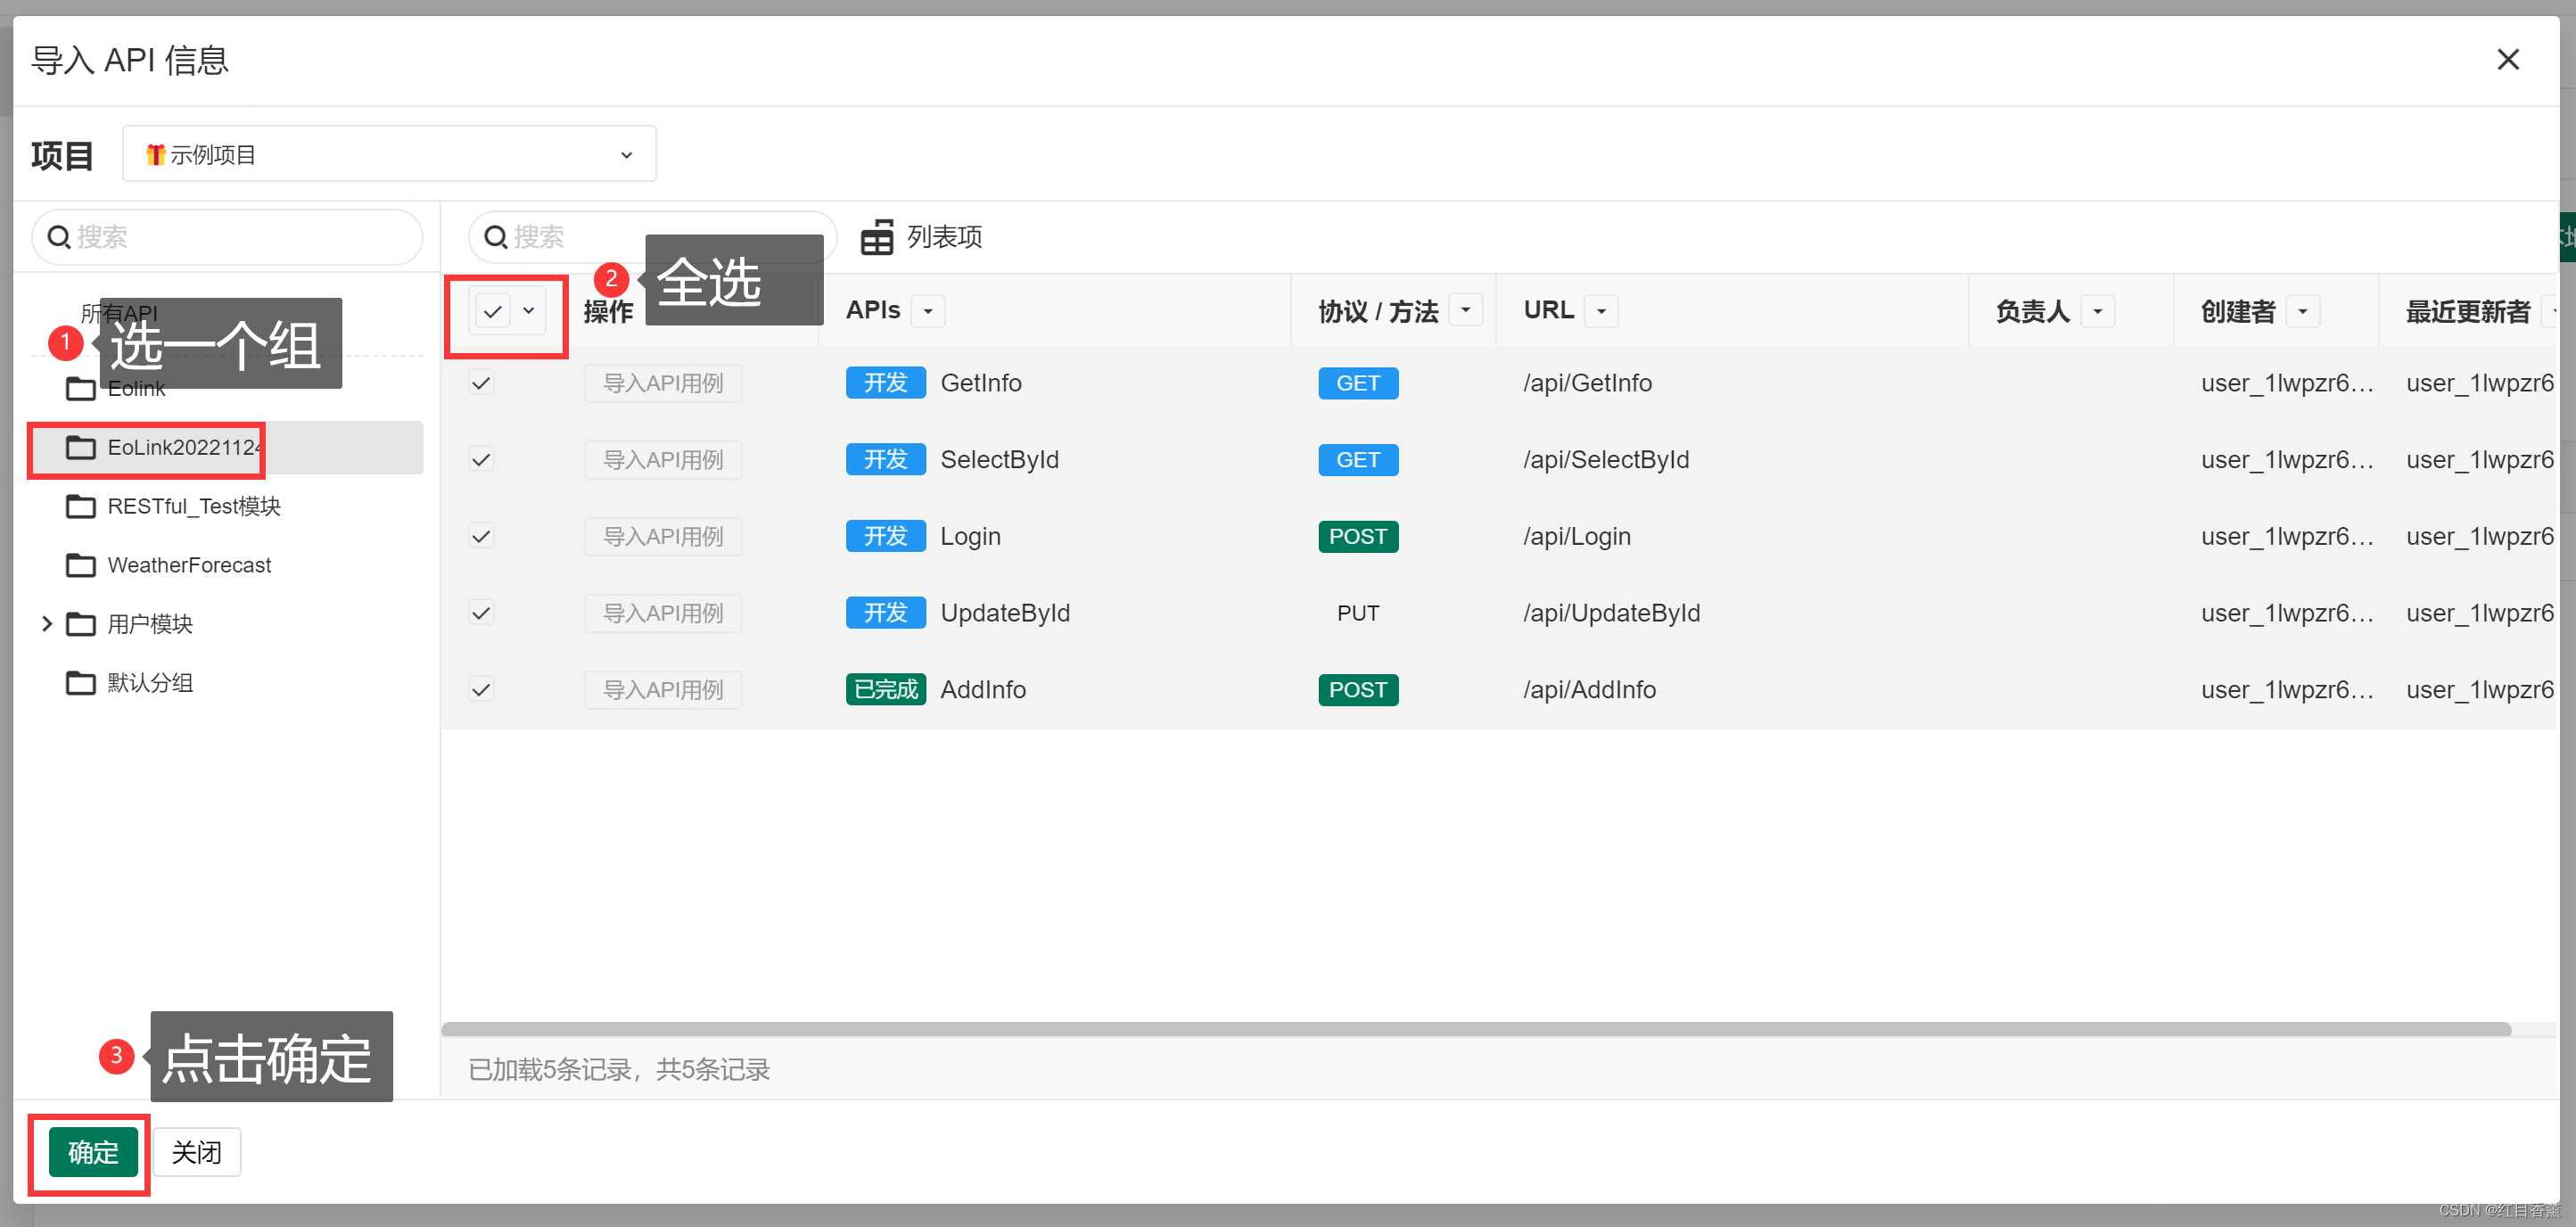
Task: Close the import API dialog with X
Action: click(x=2507, y=59)
